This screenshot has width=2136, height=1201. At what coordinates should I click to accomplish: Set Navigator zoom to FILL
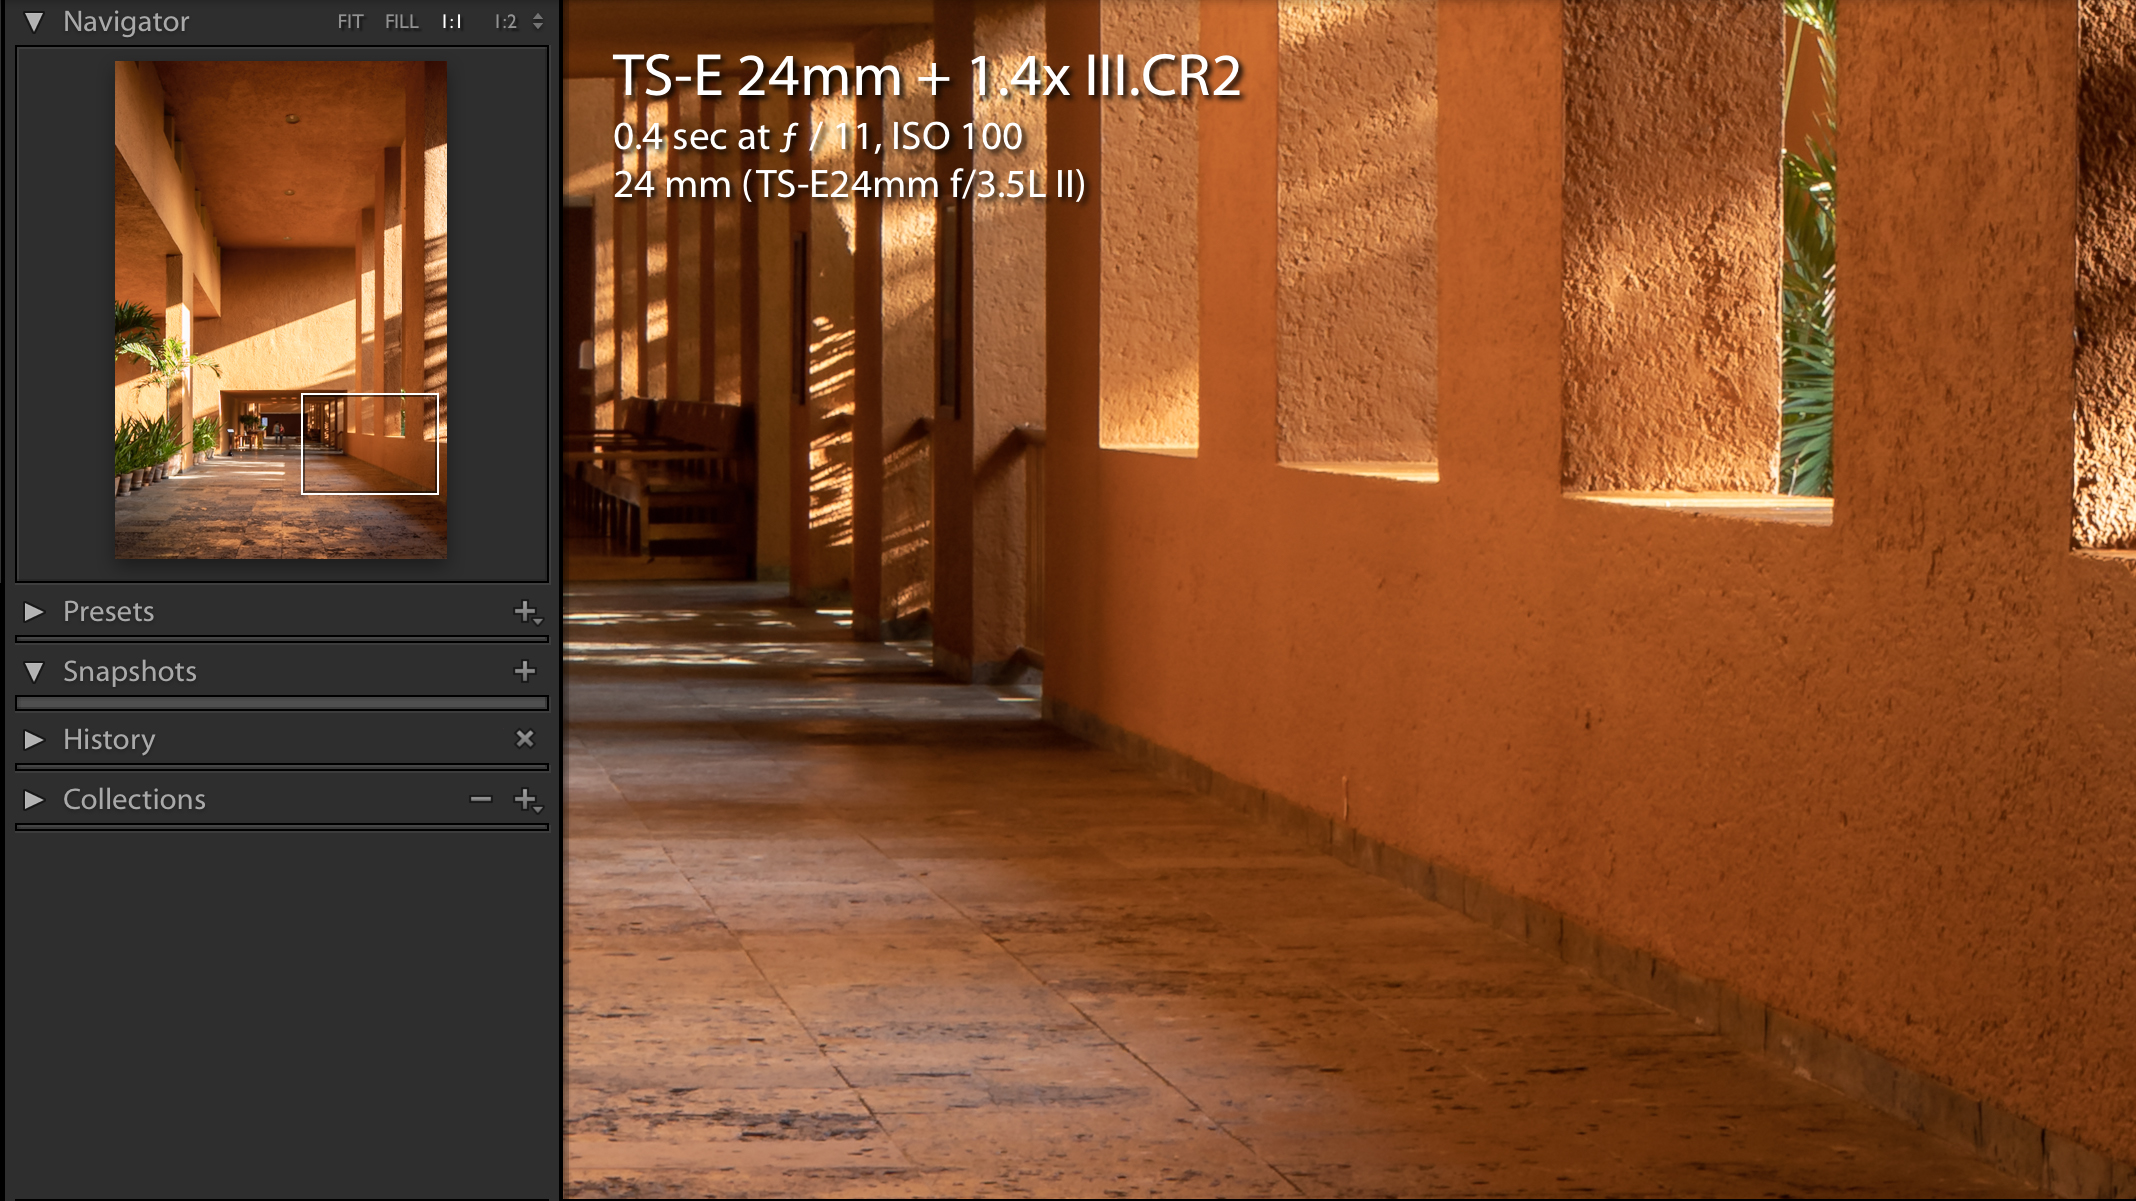[402, 22]
